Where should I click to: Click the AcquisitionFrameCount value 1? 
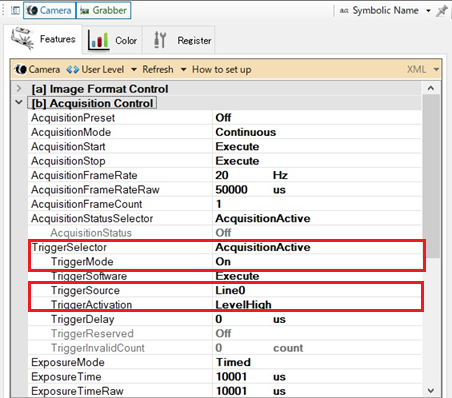point(219,204)
